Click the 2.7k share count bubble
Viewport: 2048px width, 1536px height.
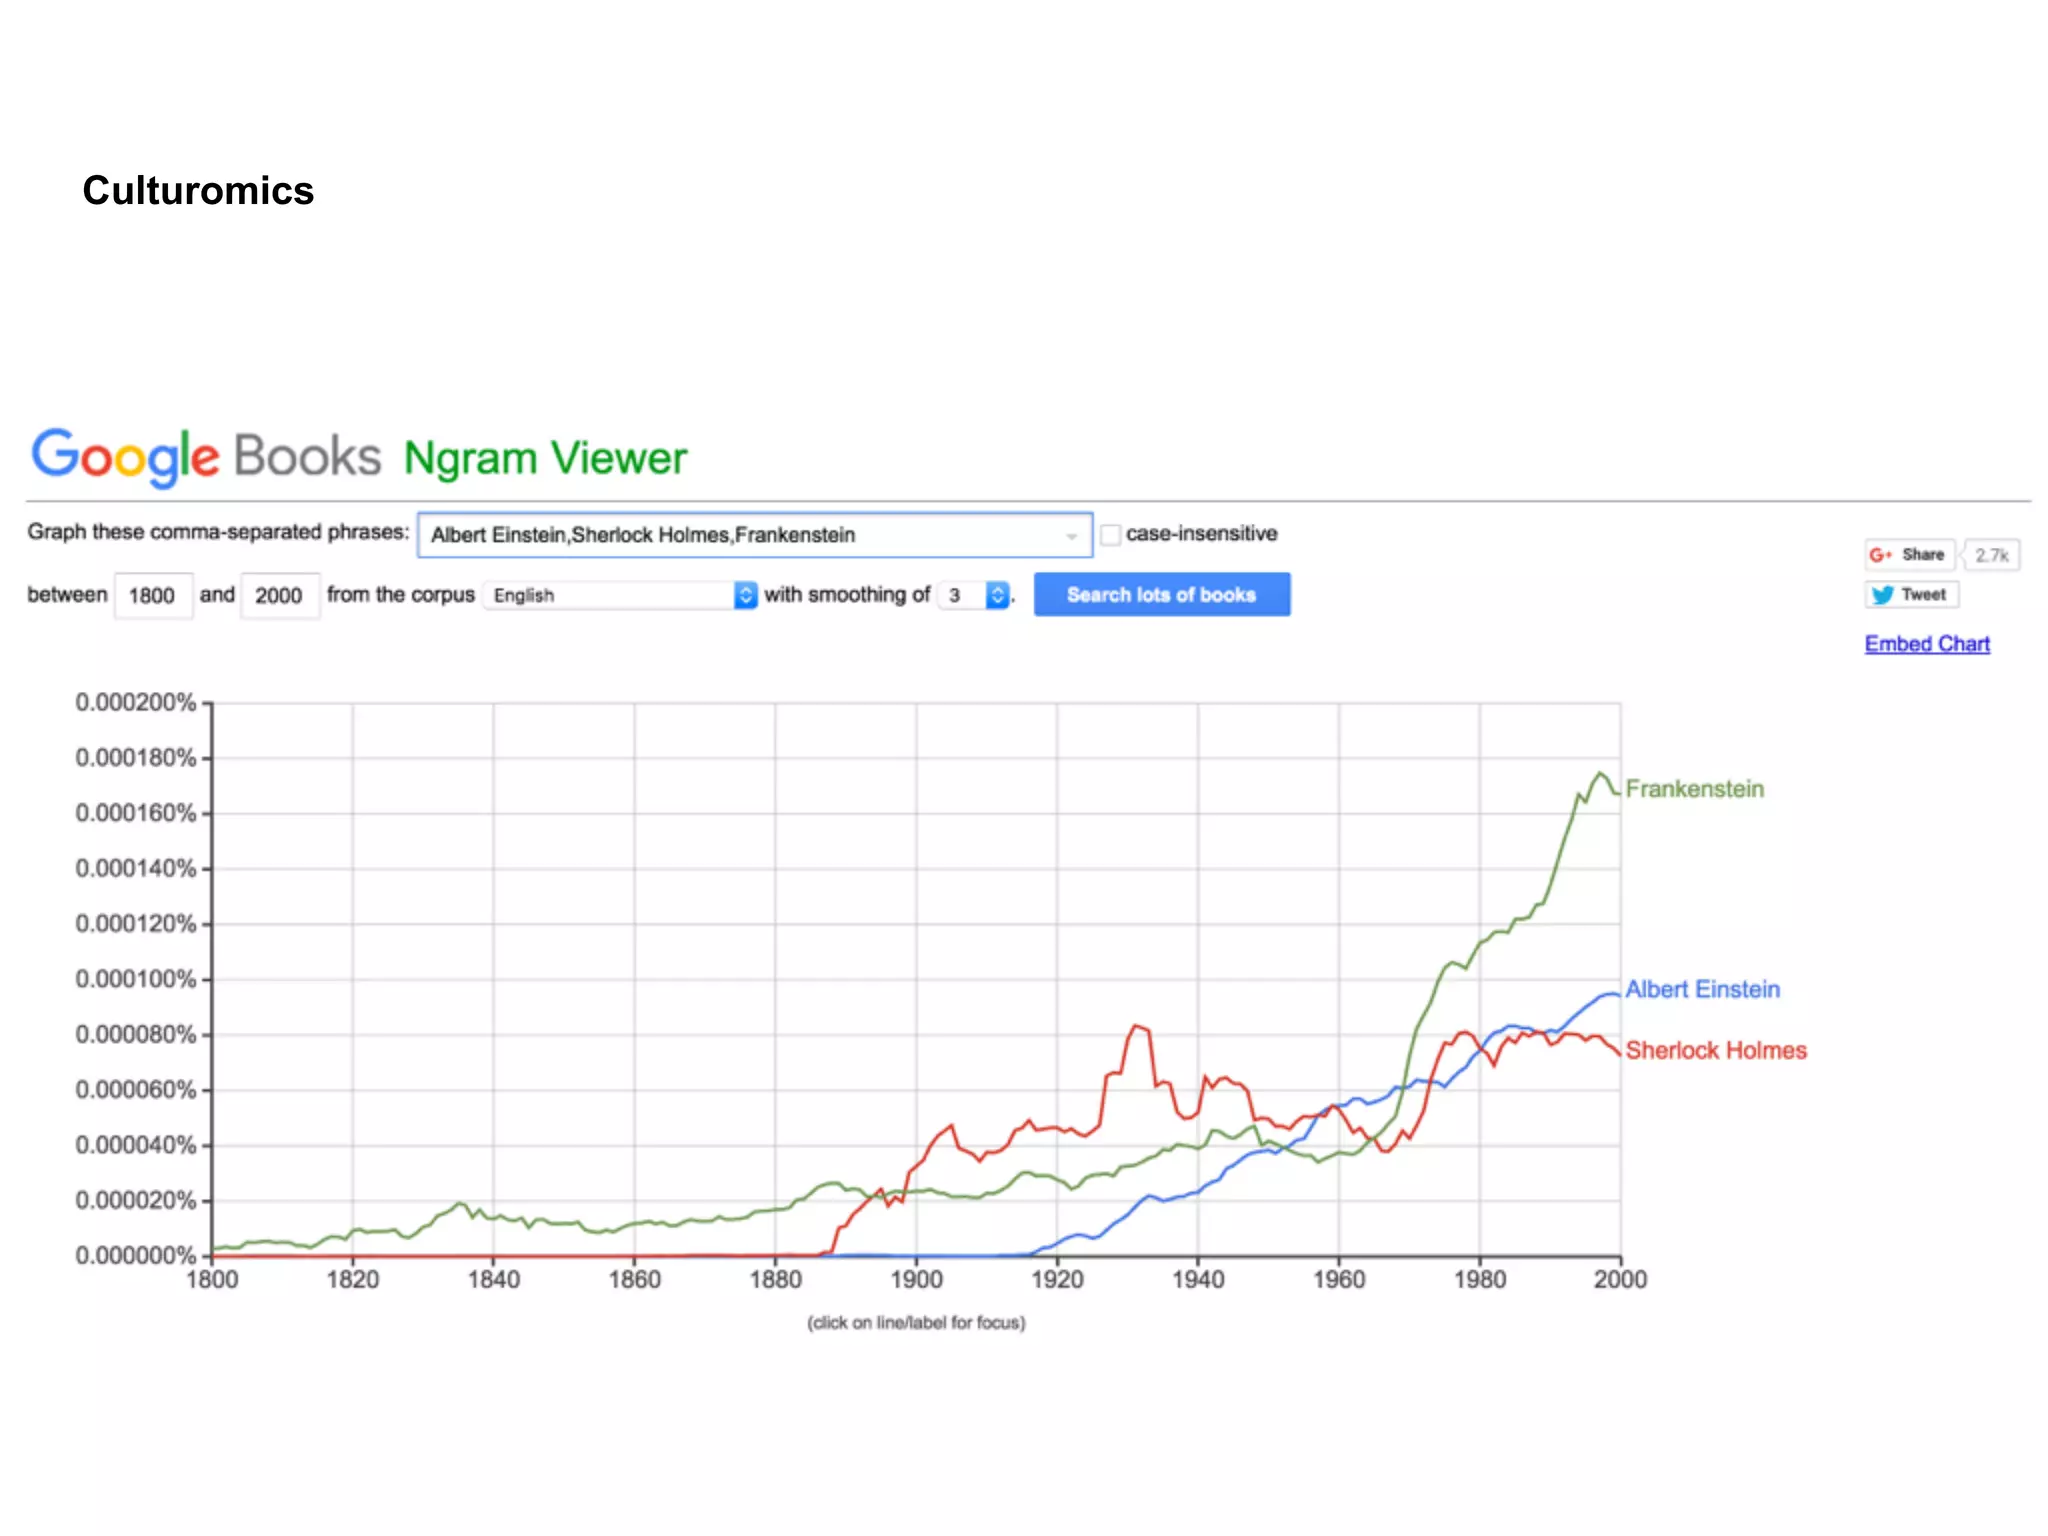[1991, 555]
